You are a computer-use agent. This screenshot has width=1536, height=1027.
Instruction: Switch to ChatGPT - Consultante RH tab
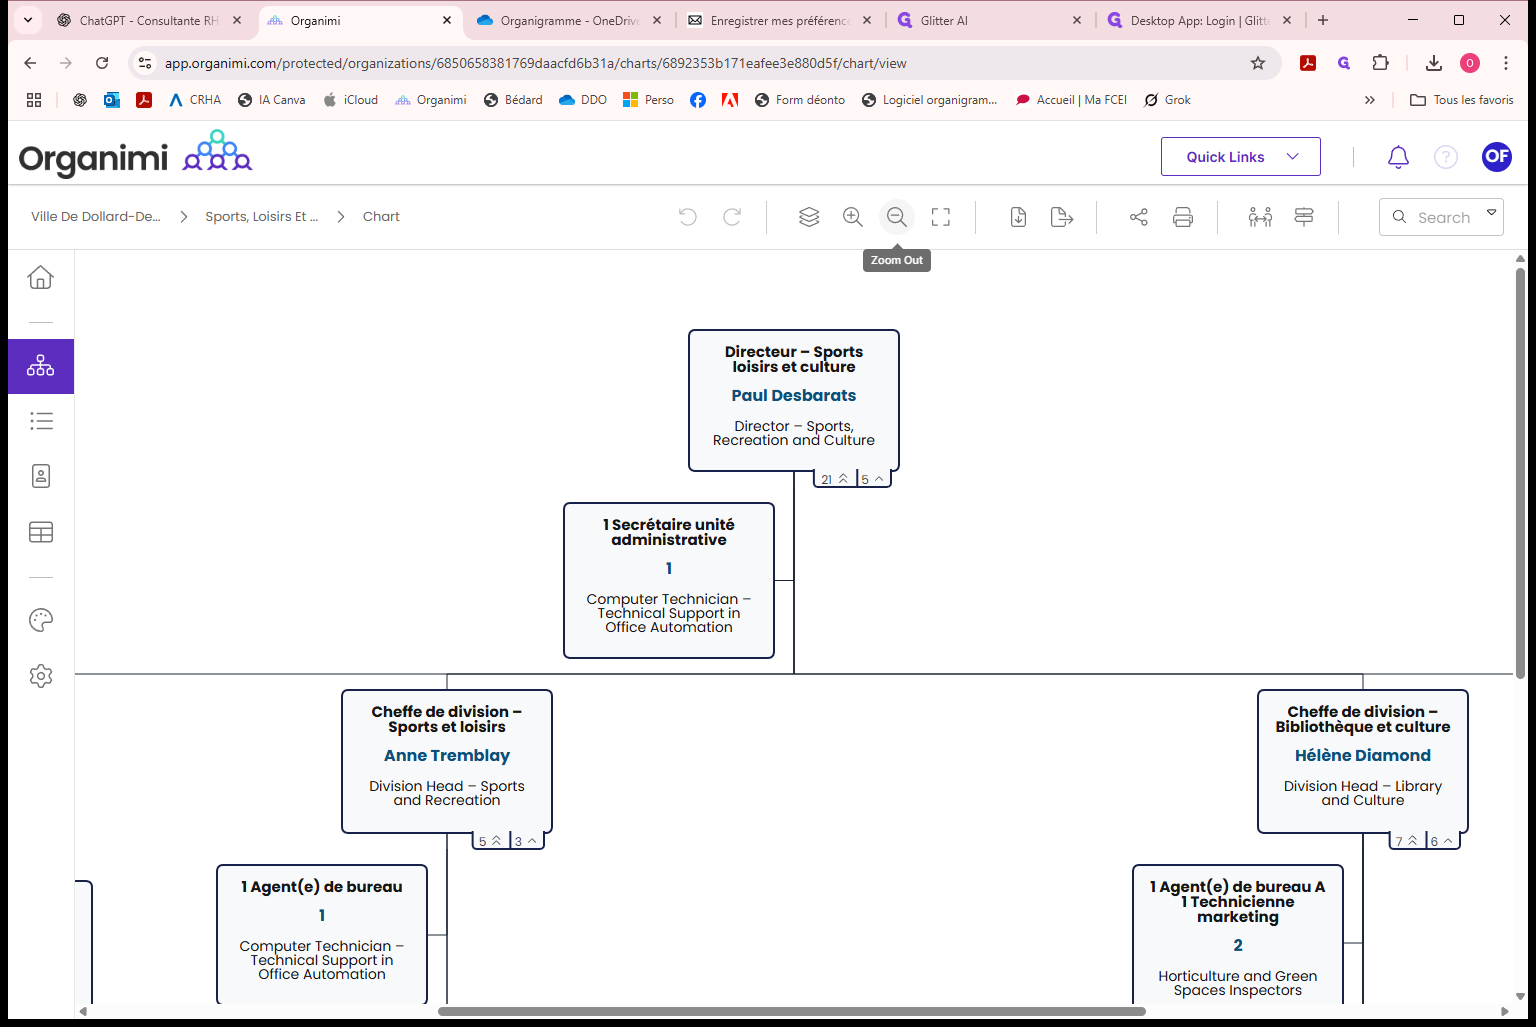[x=150, y=20]
